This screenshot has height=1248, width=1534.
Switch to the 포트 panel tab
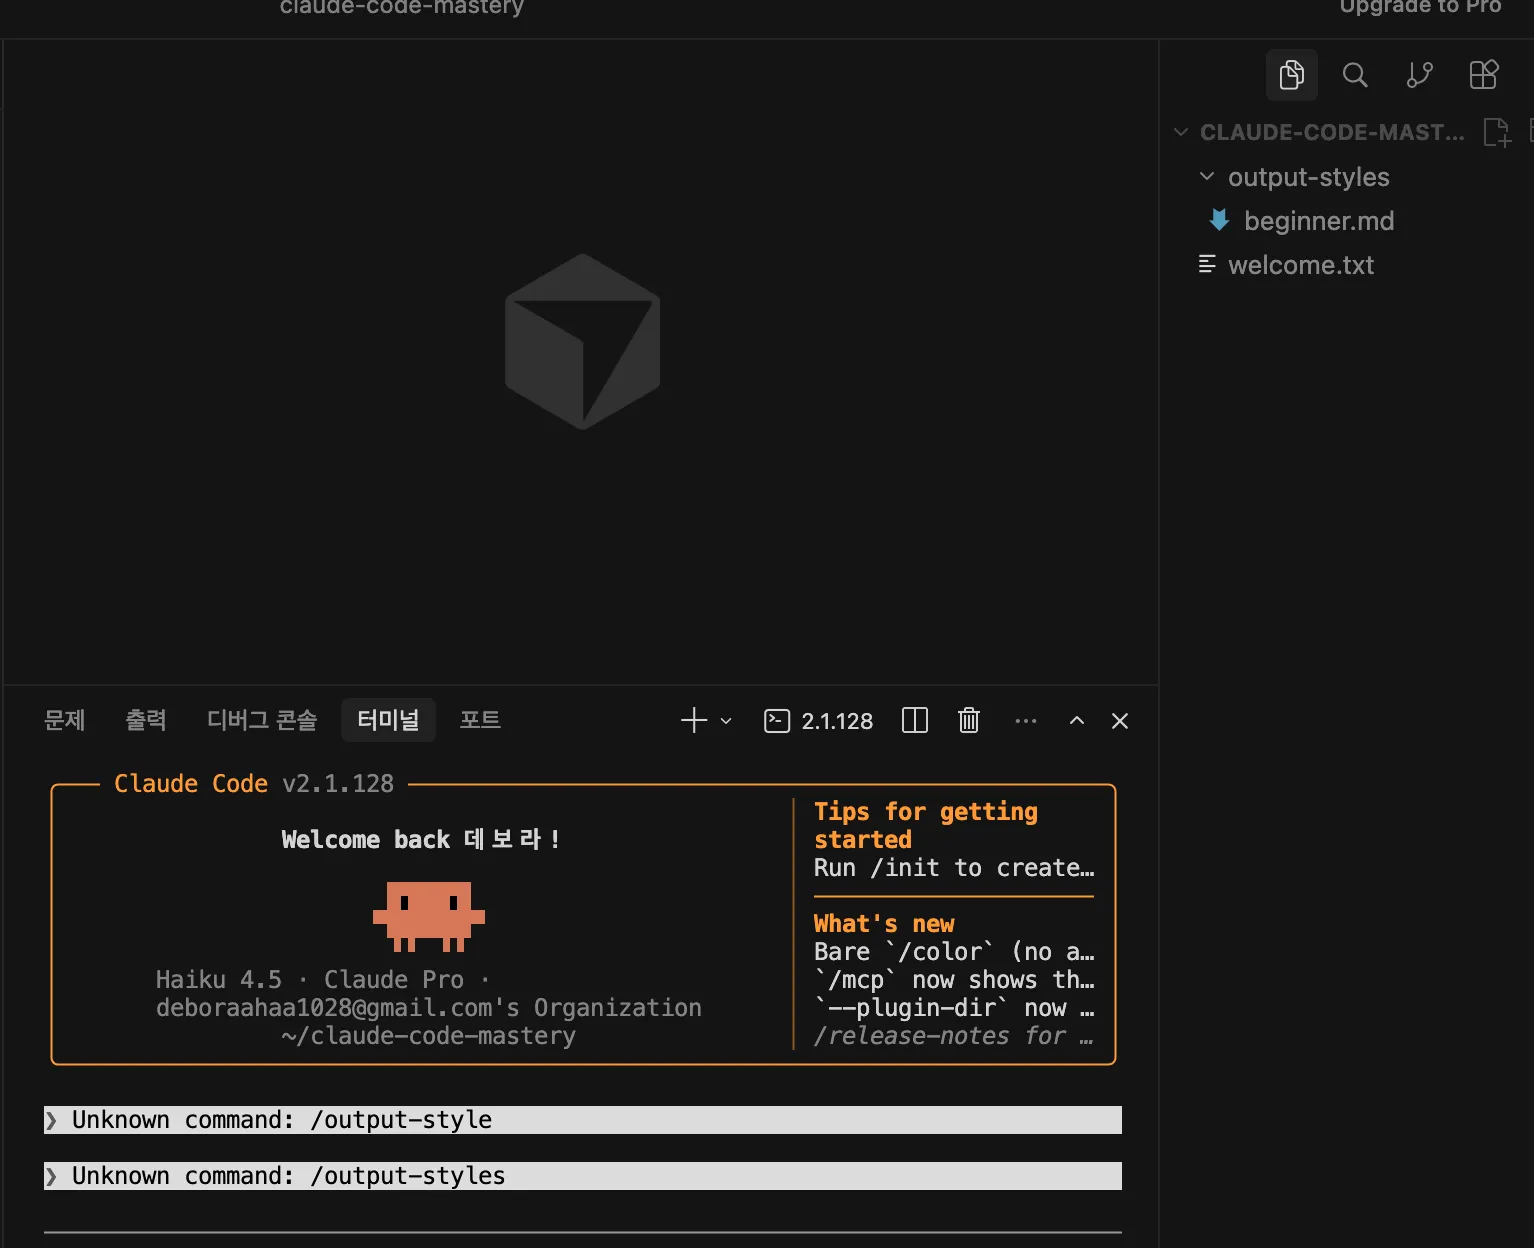[480, 720]
